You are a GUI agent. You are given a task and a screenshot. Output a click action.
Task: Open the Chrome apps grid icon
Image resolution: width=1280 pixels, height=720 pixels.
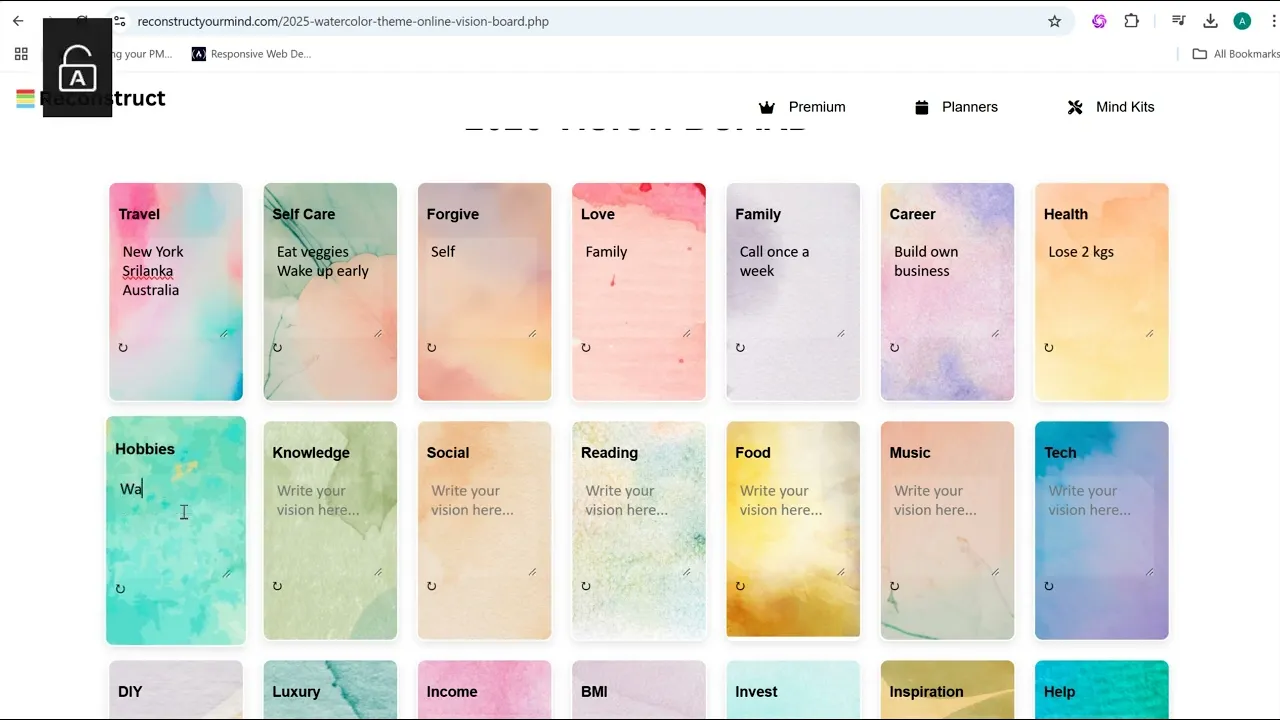coord(21,54)
